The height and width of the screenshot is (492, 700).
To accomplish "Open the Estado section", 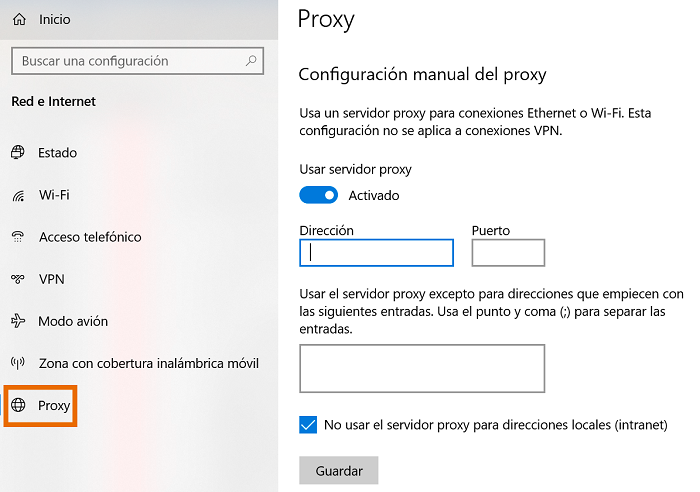I will [57, 153].
